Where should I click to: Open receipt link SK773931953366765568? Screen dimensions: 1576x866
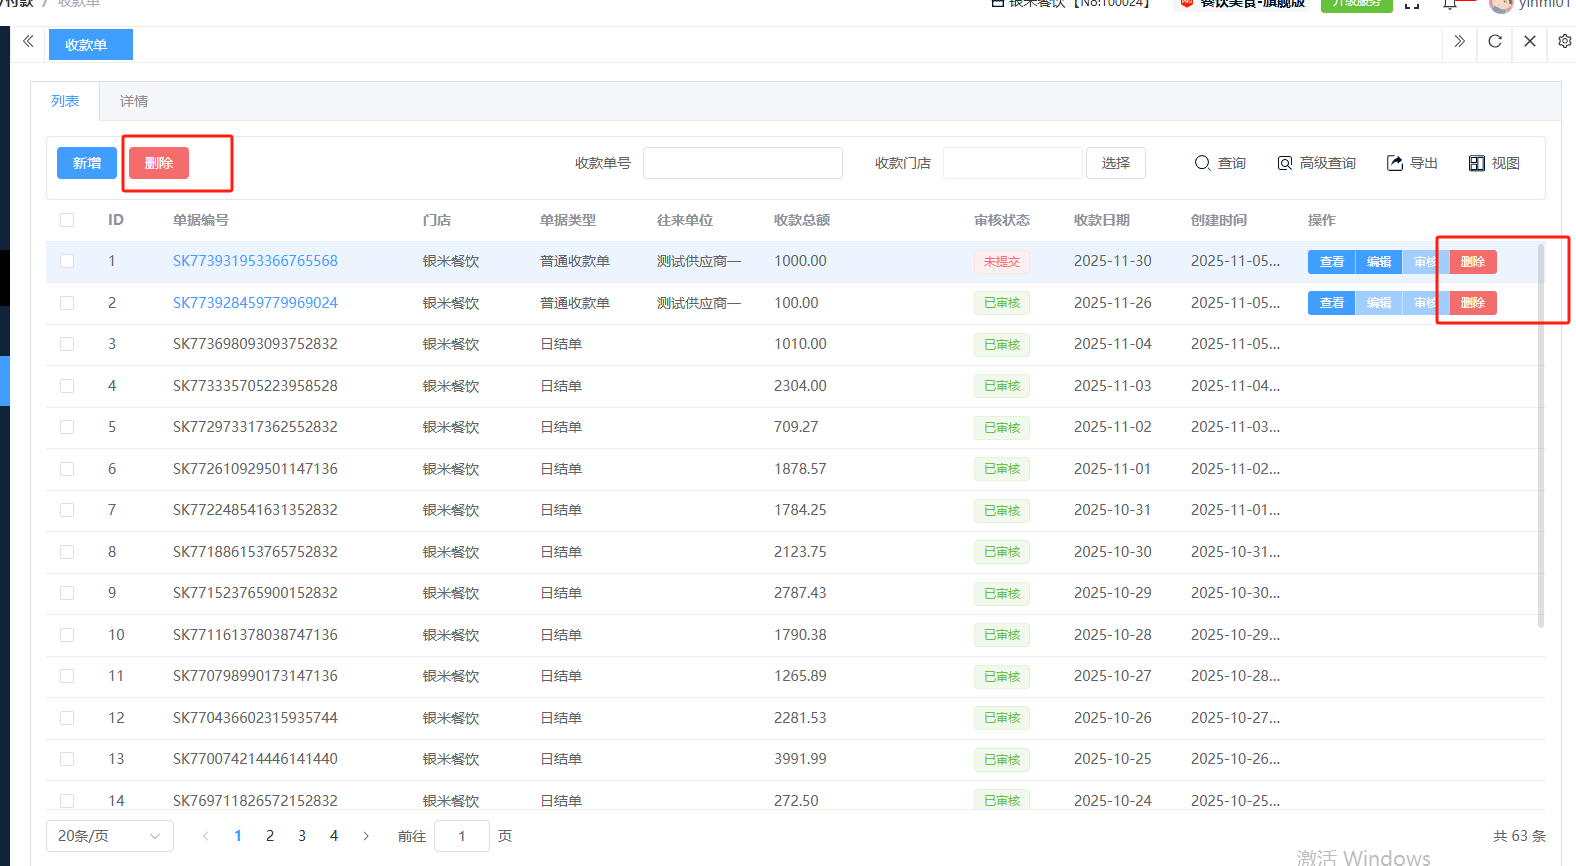coord(255,261)
